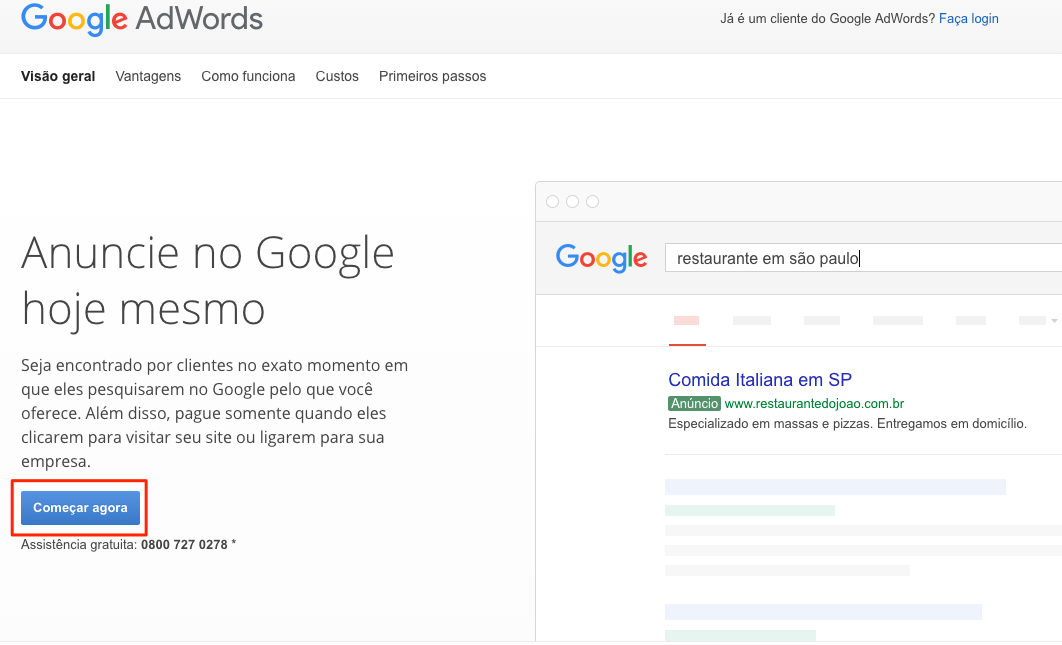Click the paragraph starting Seja encontrado por clientes
The image size is (1062, 645).
[215, 413]
